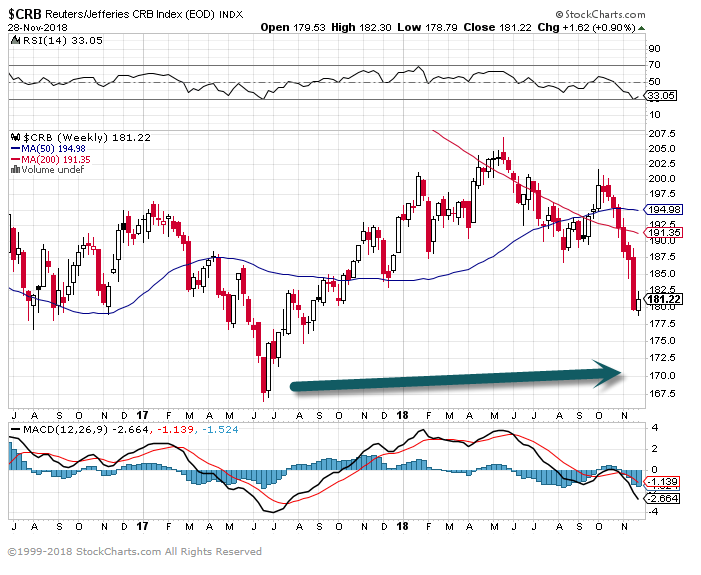
Task: Click the 167.5 price axis label
Action: (x=662, y=394)
